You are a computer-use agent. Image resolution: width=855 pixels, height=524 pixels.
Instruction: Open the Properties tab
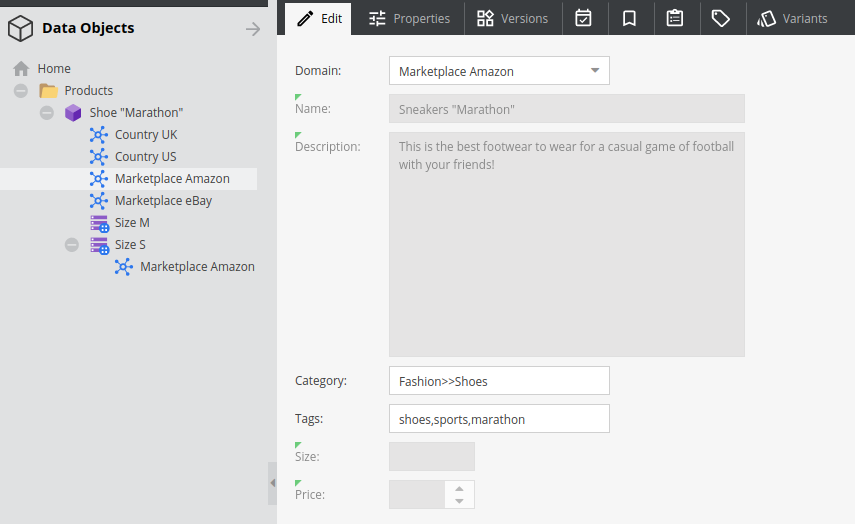(x=408, y=19)
